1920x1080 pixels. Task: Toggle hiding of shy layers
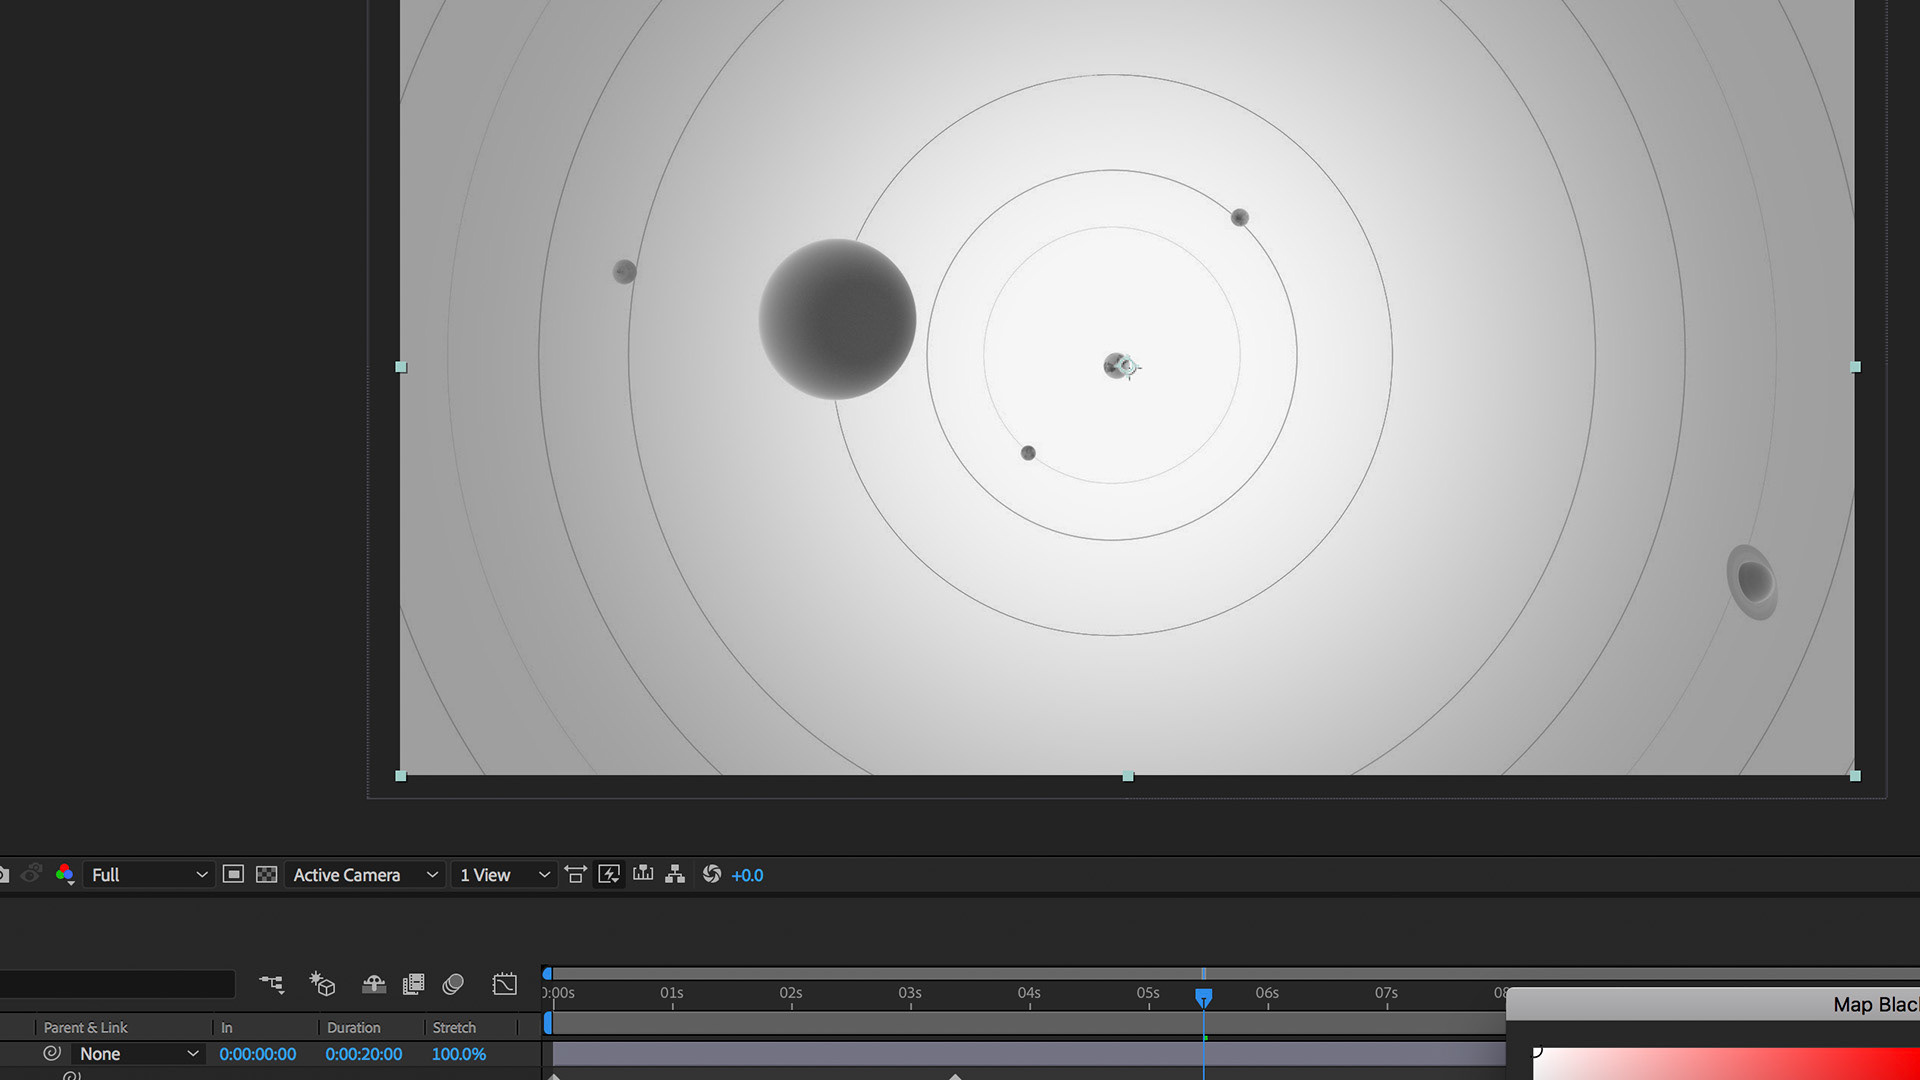374,984
